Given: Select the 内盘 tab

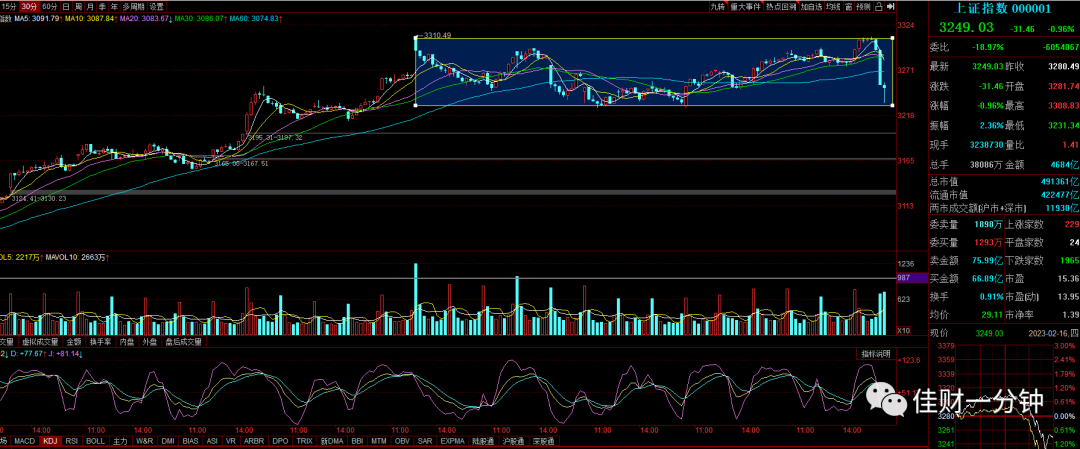Looking at the screenshot, I should pos(127,342).
